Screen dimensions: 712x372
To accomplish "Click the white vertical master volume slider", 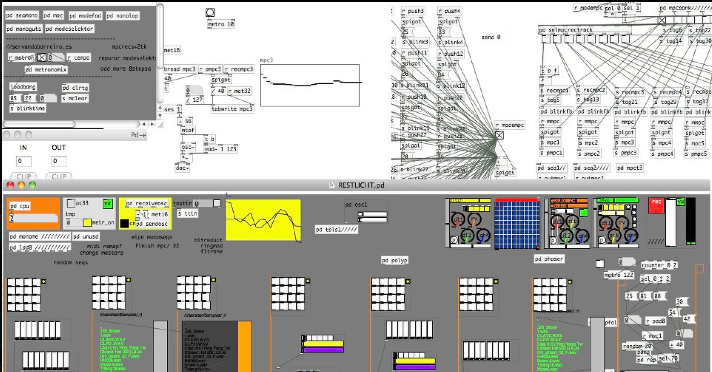I will (x=671, y=223).
